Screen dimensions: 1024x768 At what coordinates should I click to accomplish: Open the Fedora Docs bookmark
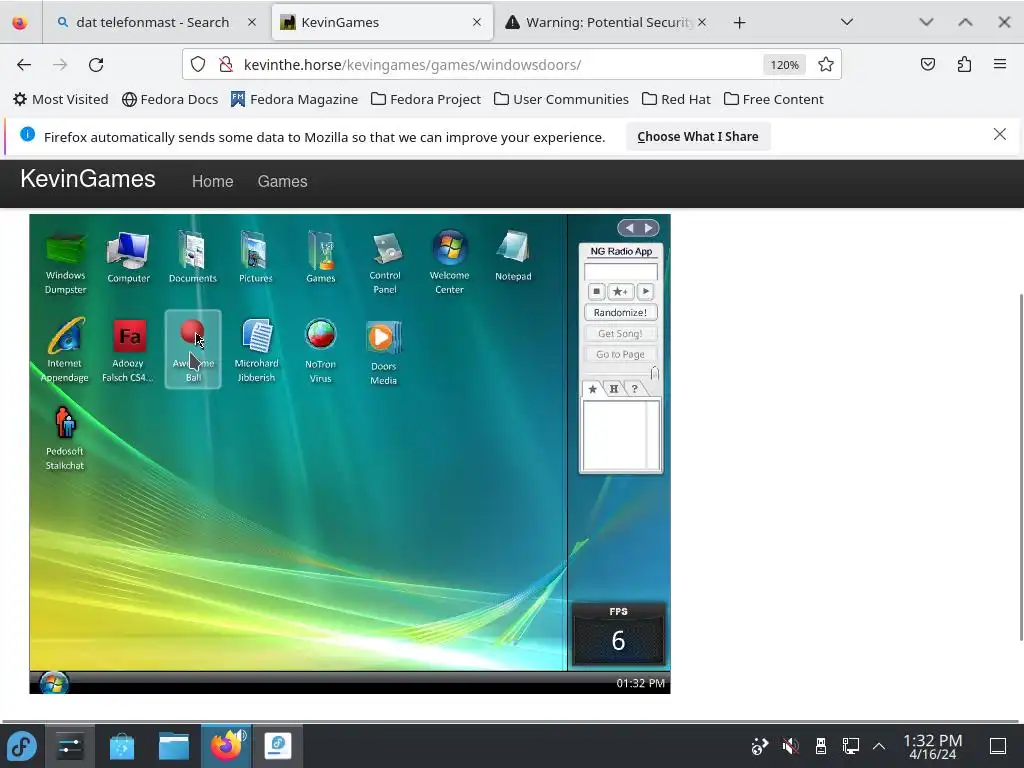170,99
